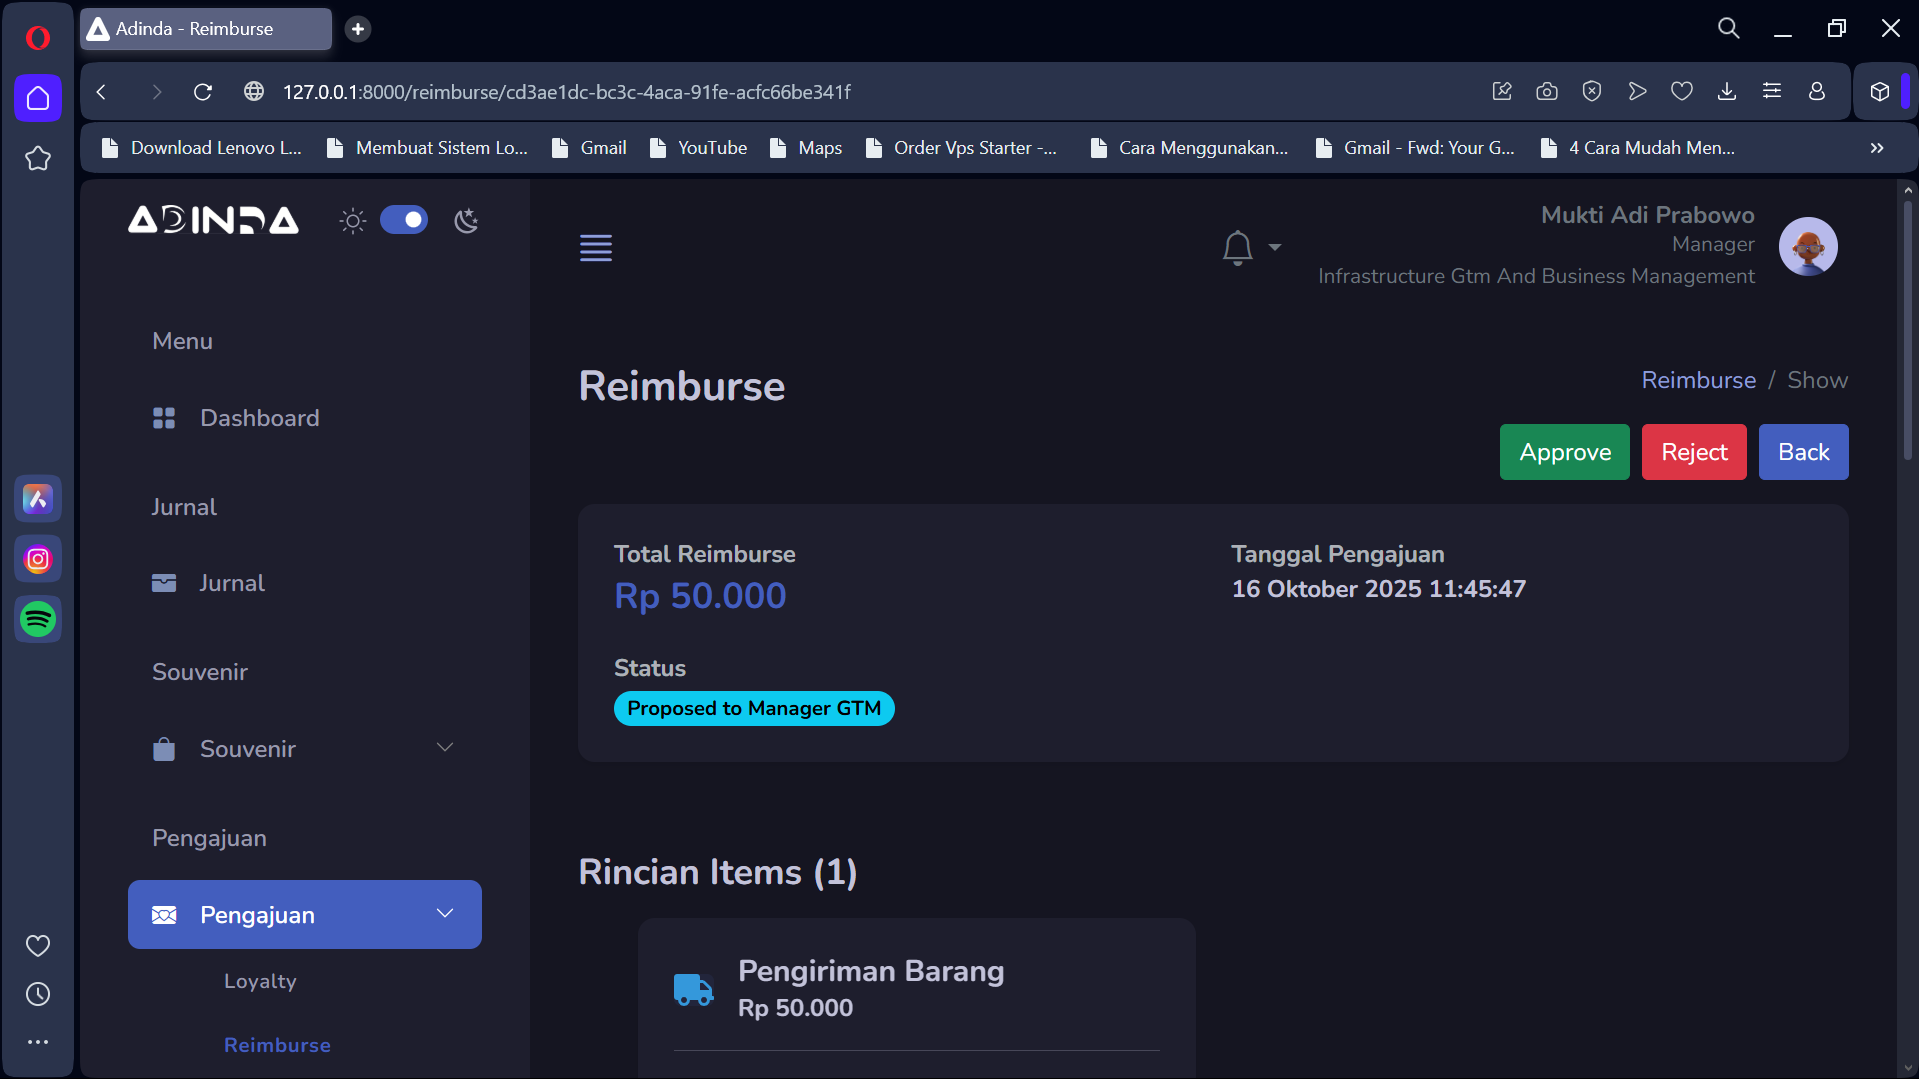Click the Reimburse breadcrumb link
The width and height of the screenshot is (1919, 1079).
click(x=1698, y=380)
